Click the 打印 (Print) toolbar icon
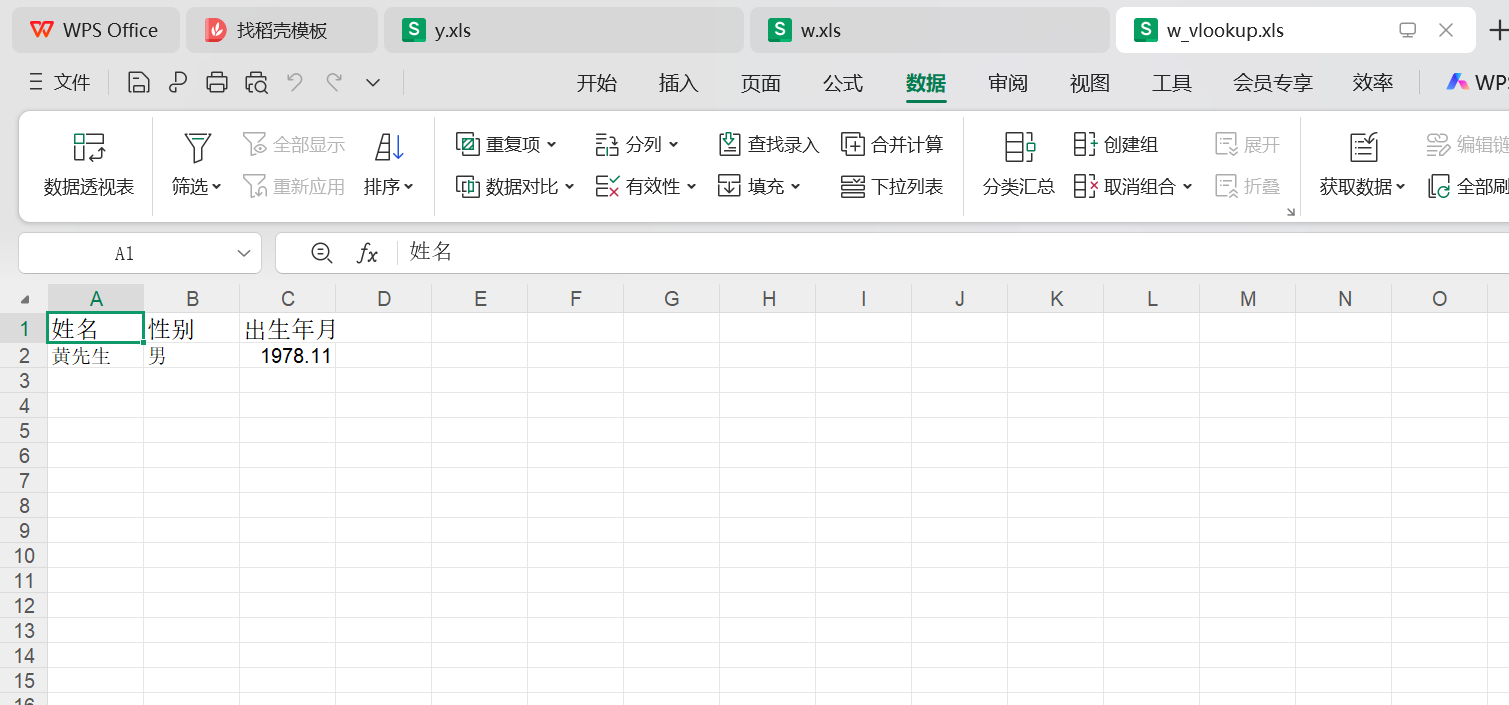Screen dimensions: 1509x705 [217, 82]
